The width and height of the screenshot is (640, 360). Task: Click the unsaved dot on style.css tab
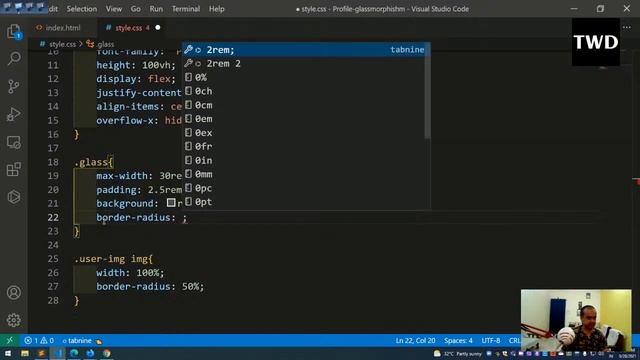(158, 28)
